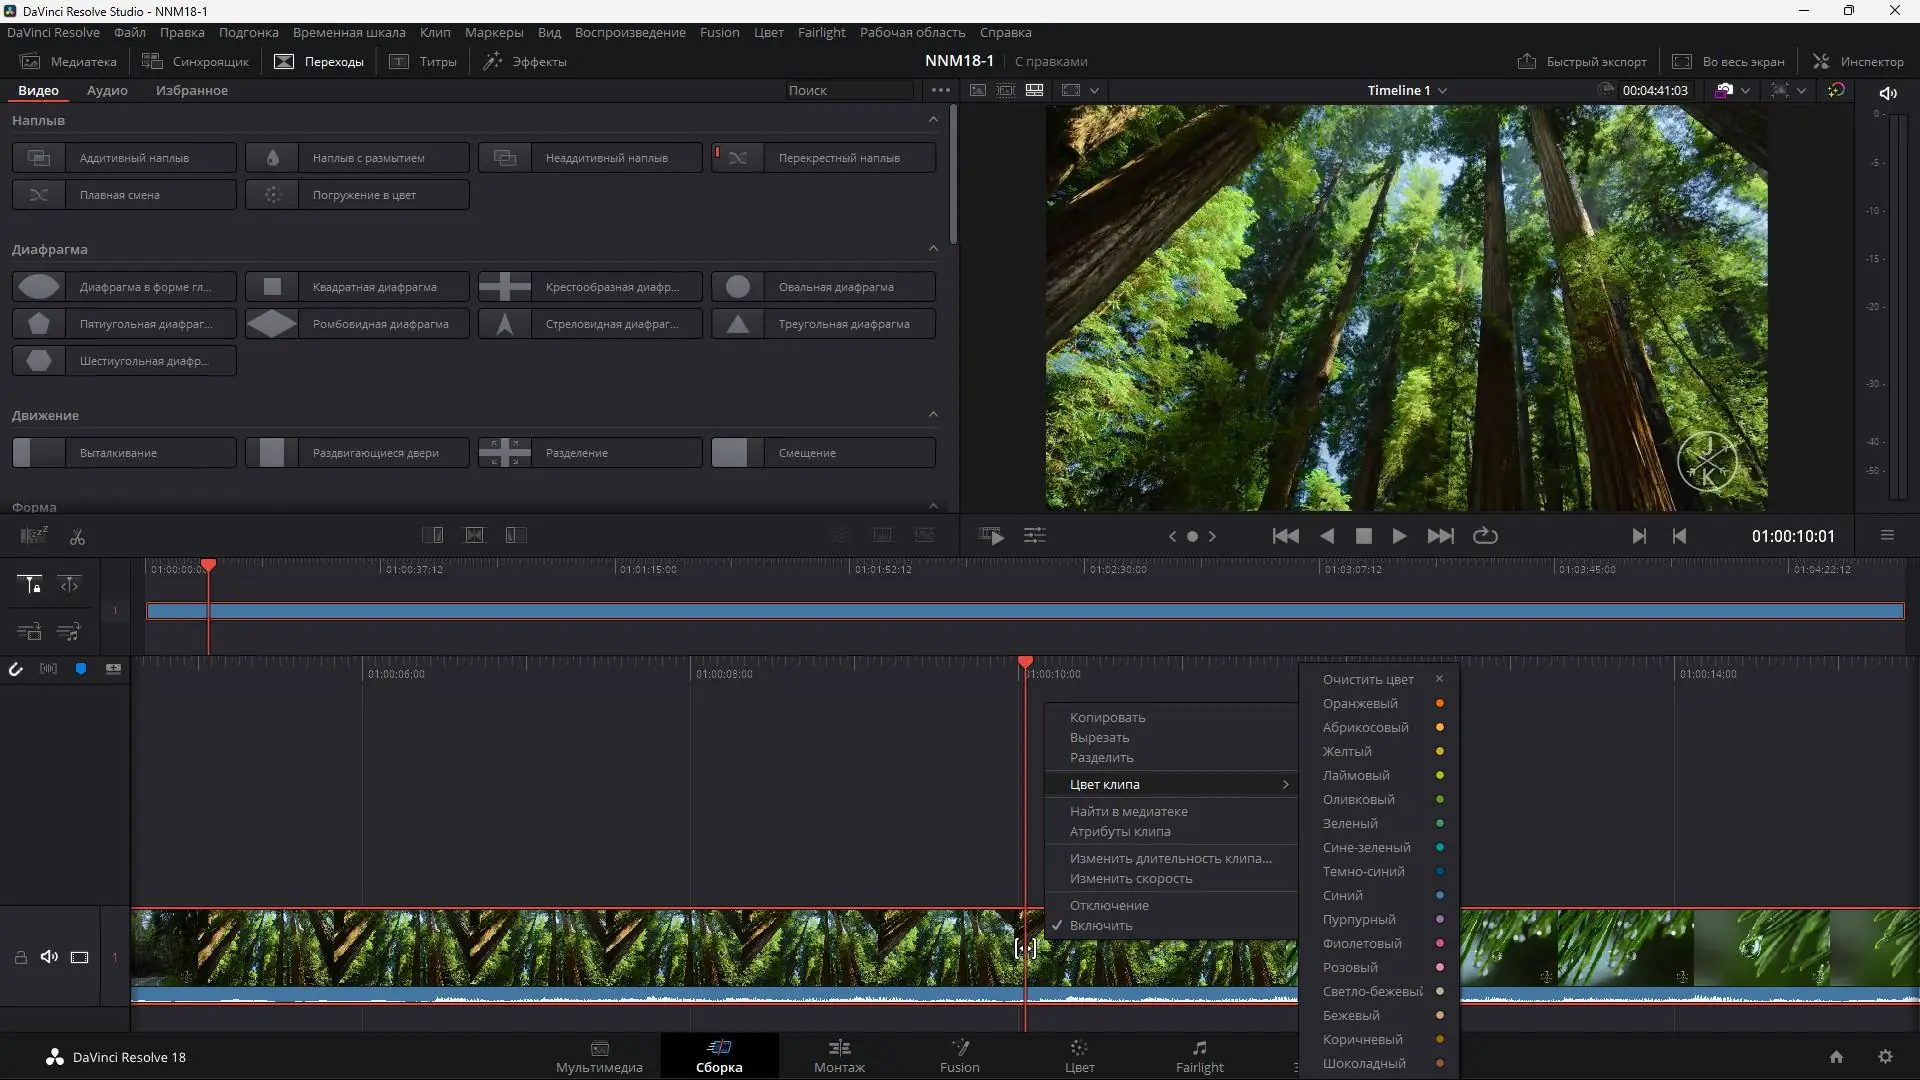
Task: Toggle the blue marker flag tool
Action: coord(81,668)
